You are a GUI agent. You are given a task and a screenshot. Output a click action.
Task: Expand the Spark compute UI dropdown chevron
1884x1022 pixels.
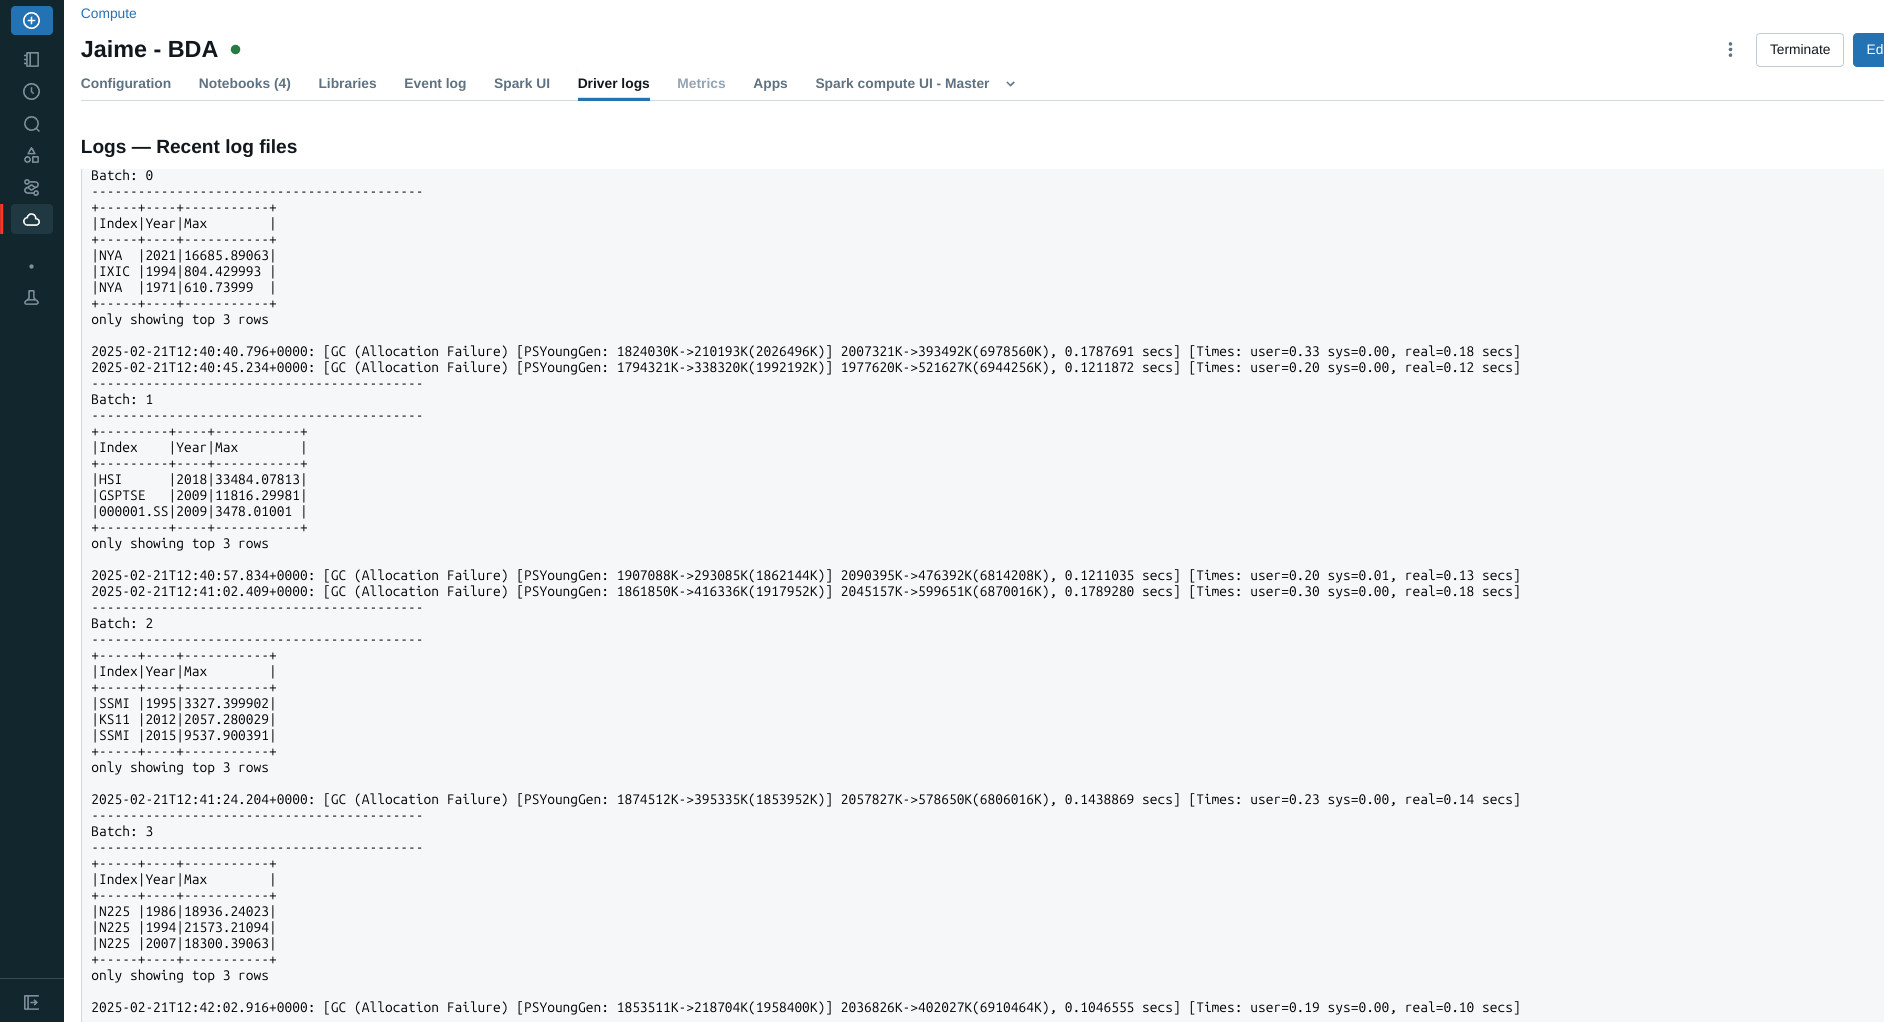(1010, 84)
